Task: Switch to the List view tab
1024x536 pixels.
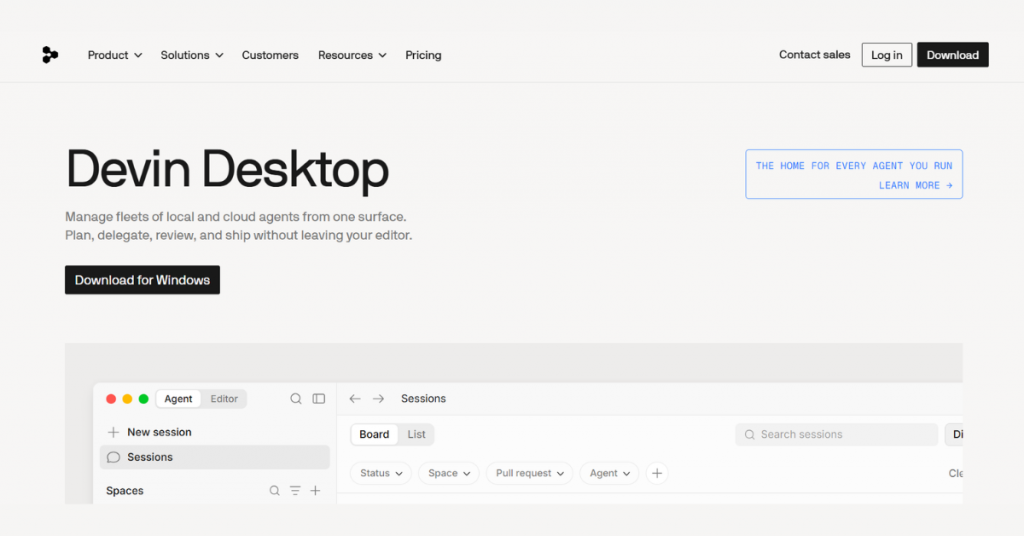Action: coord(416,434)
